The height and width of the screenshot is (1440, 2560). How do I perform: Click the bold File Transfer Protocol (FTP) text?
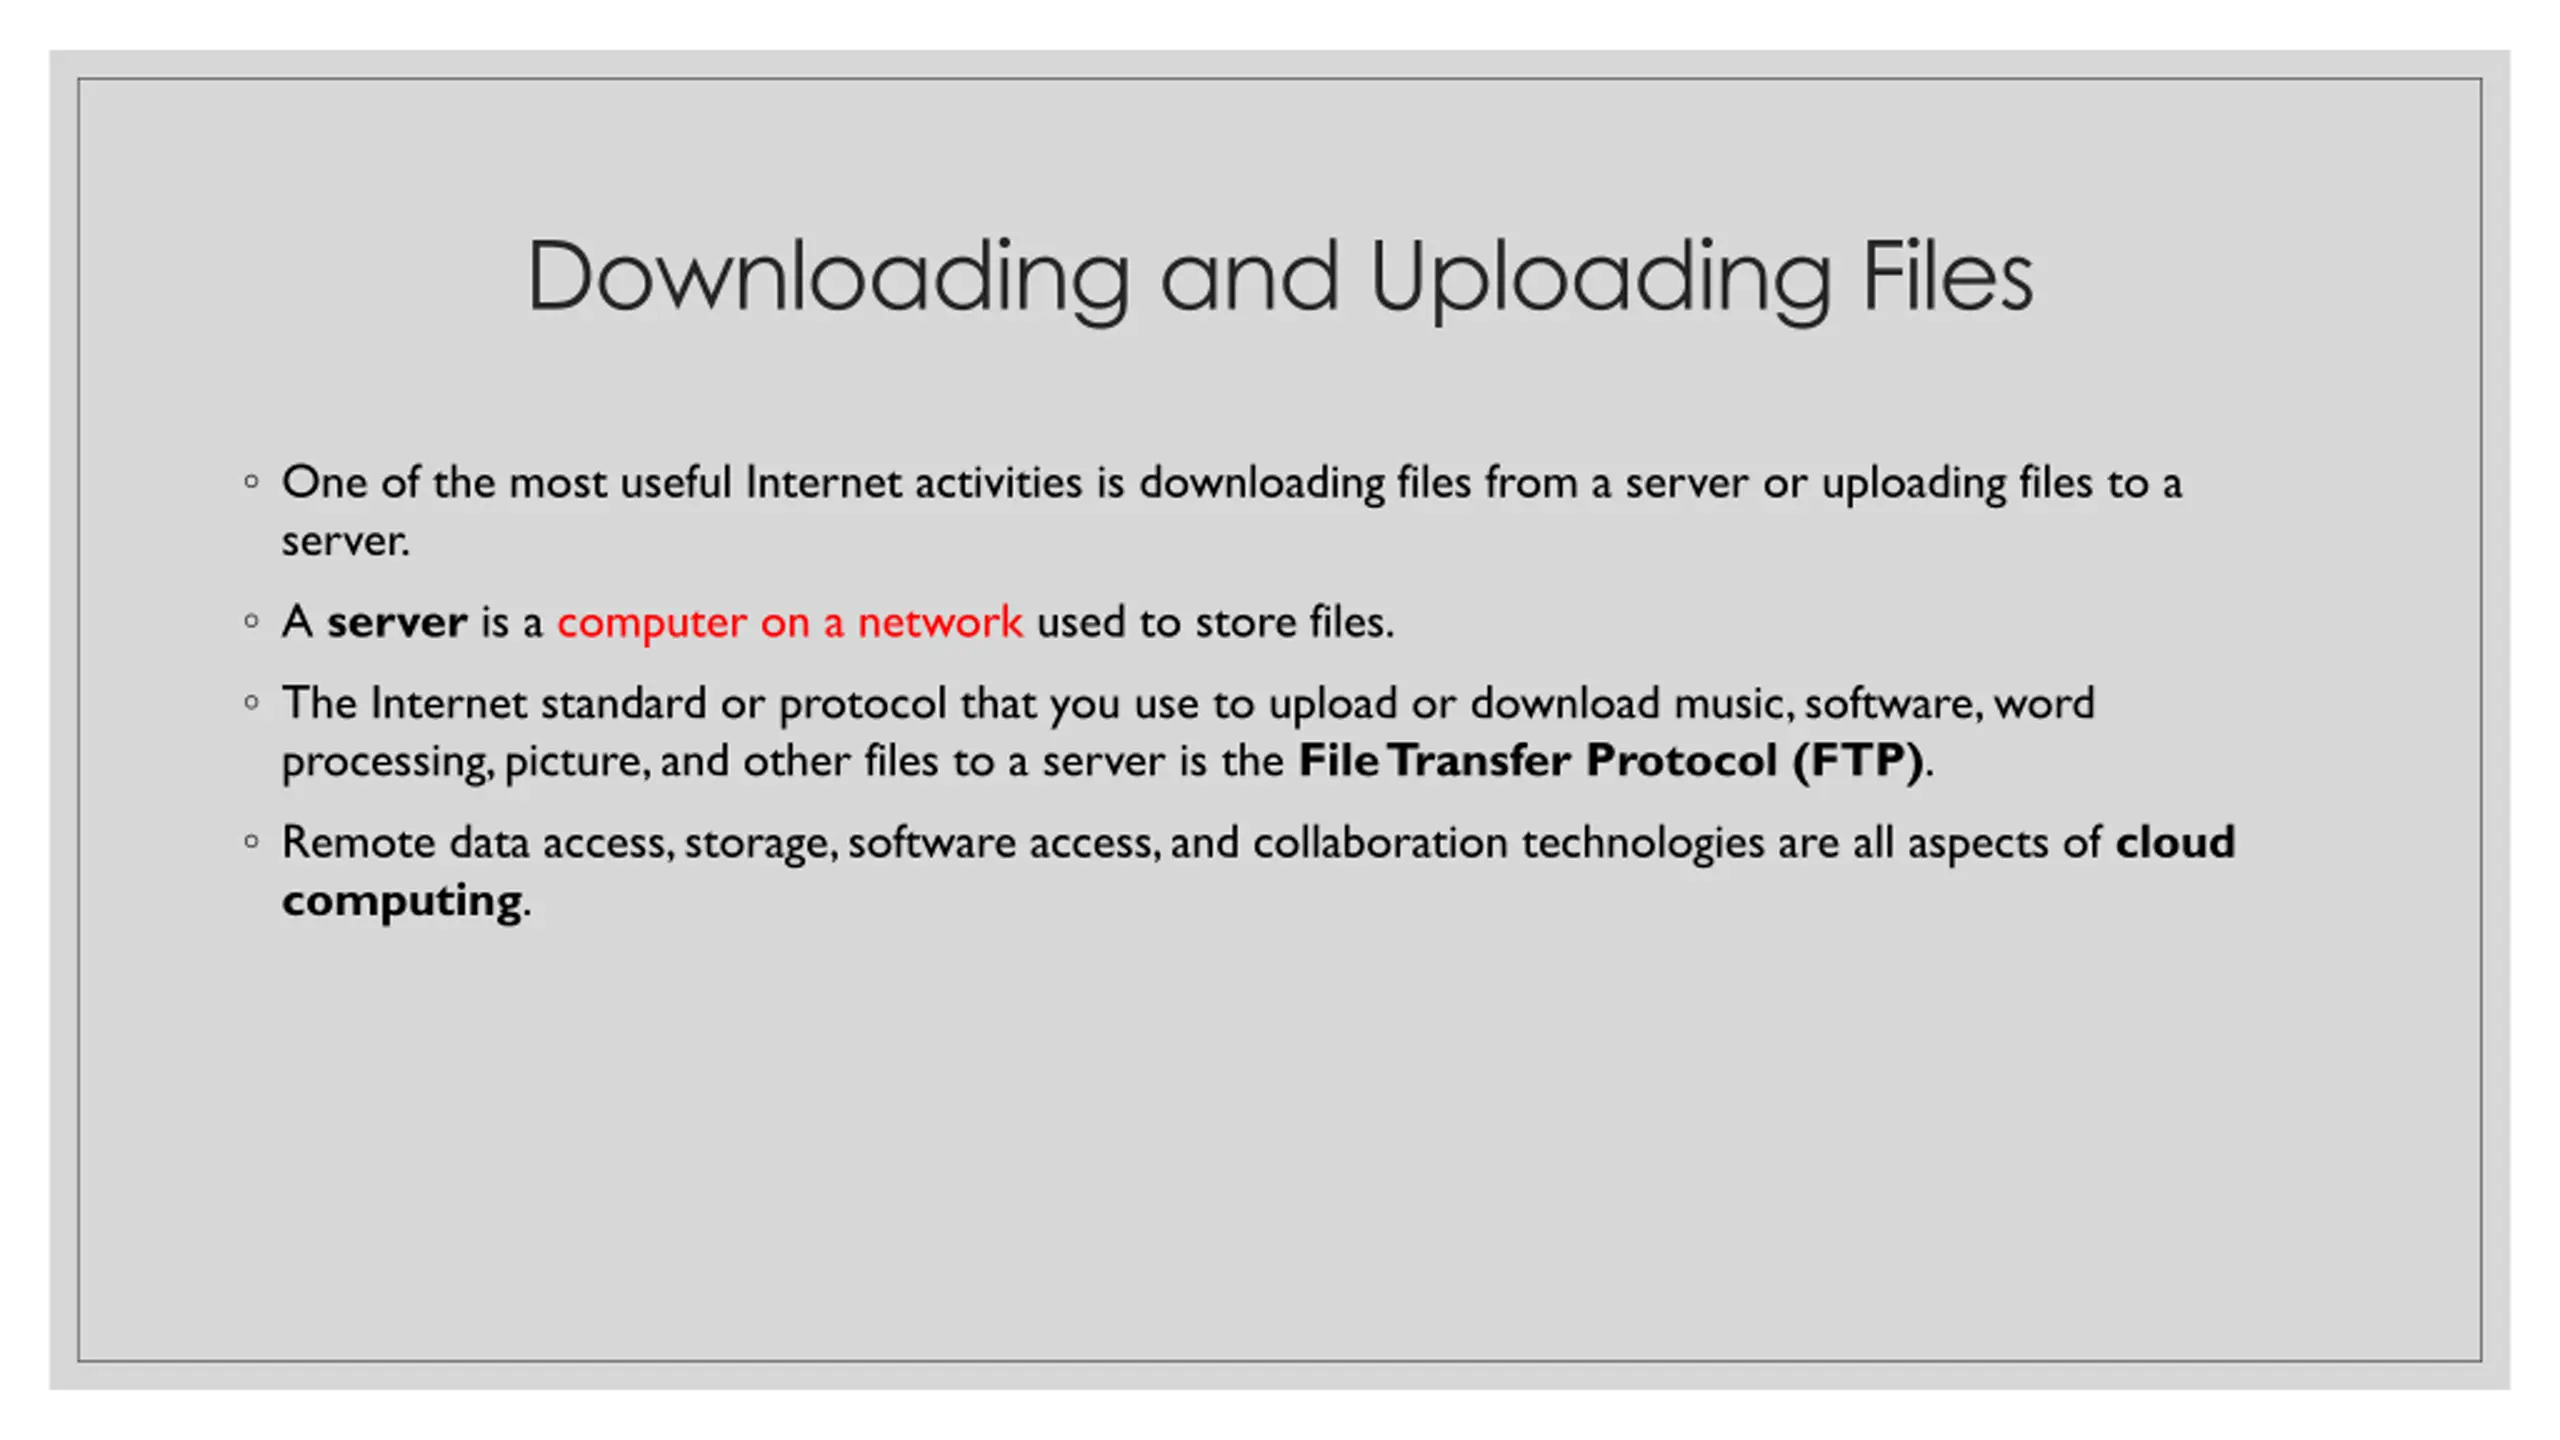[1610, 761]
